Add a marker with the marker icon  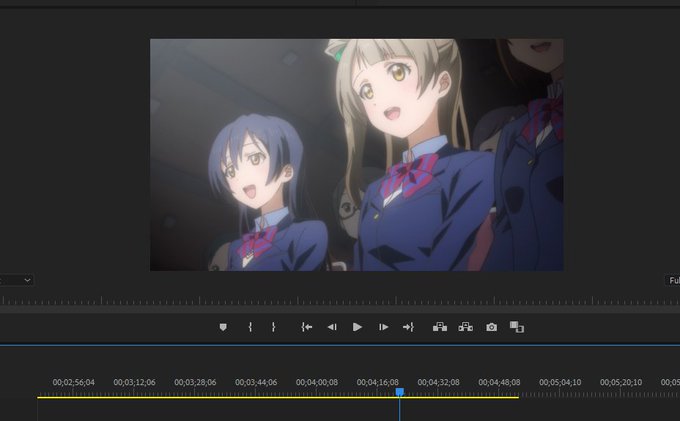(223, 327)
